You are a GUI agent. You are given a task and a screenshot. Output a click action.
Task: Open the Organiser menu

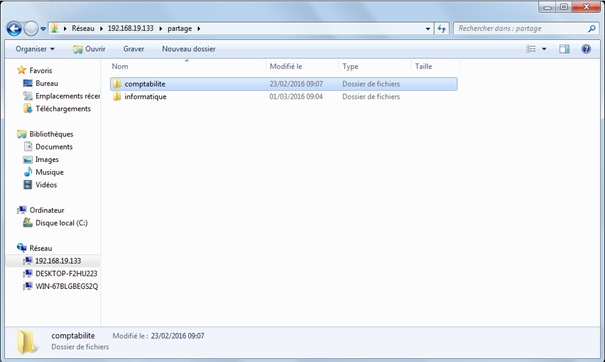point(35,49)
